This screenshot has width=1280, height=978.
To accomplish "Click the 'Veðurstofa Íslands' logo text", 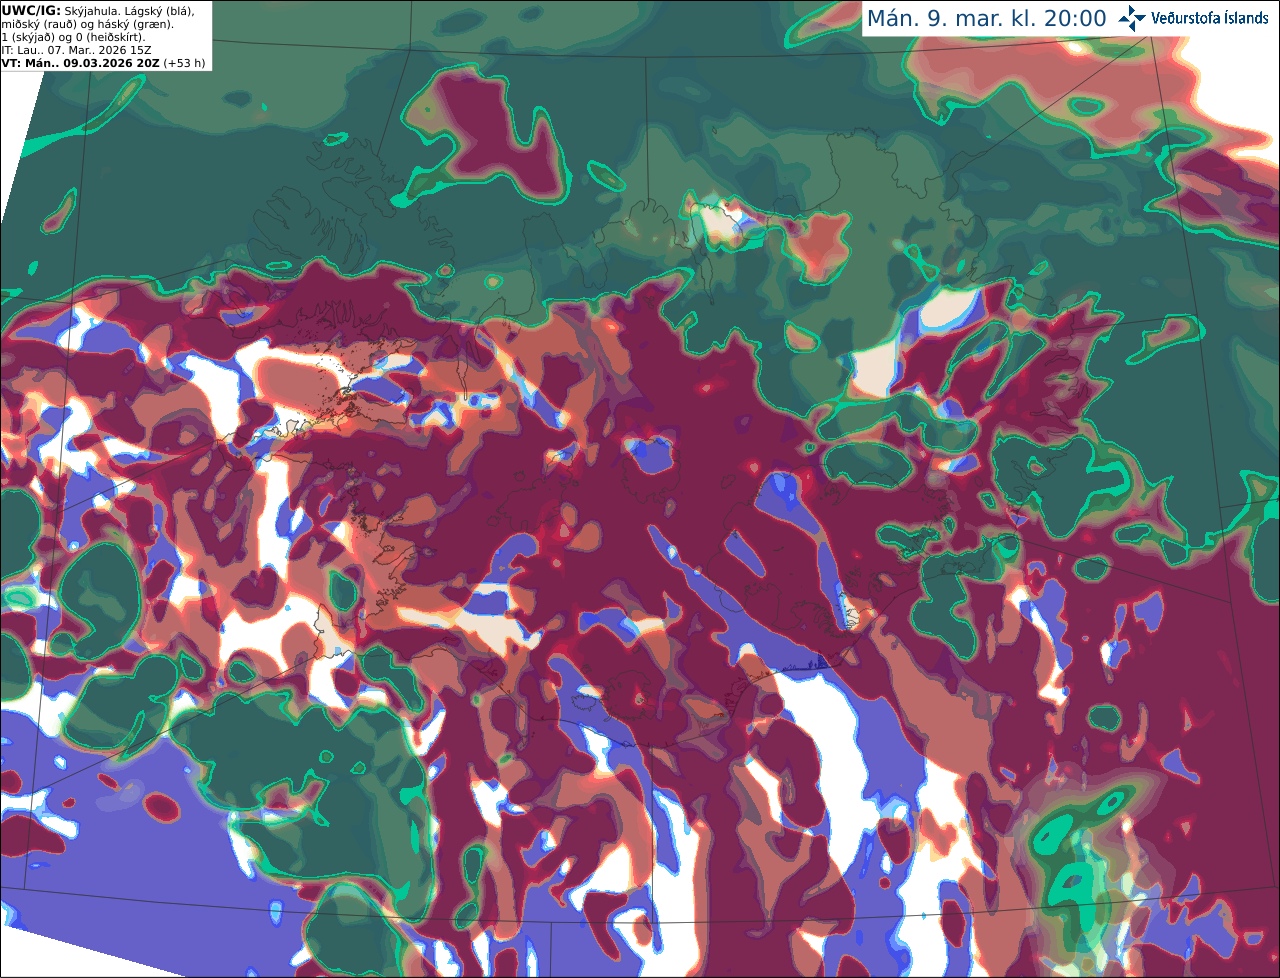I will (x=1209, y=18).
